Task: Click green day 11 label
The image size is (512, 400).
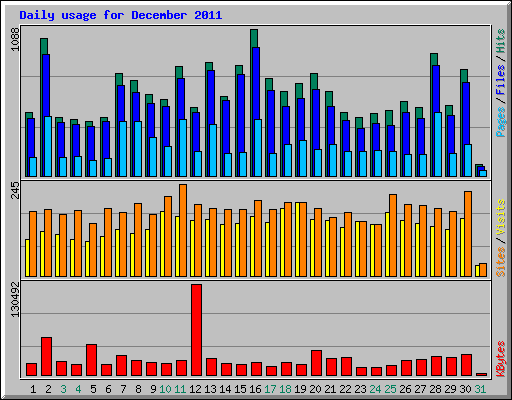Action: (x=180, y=389)
